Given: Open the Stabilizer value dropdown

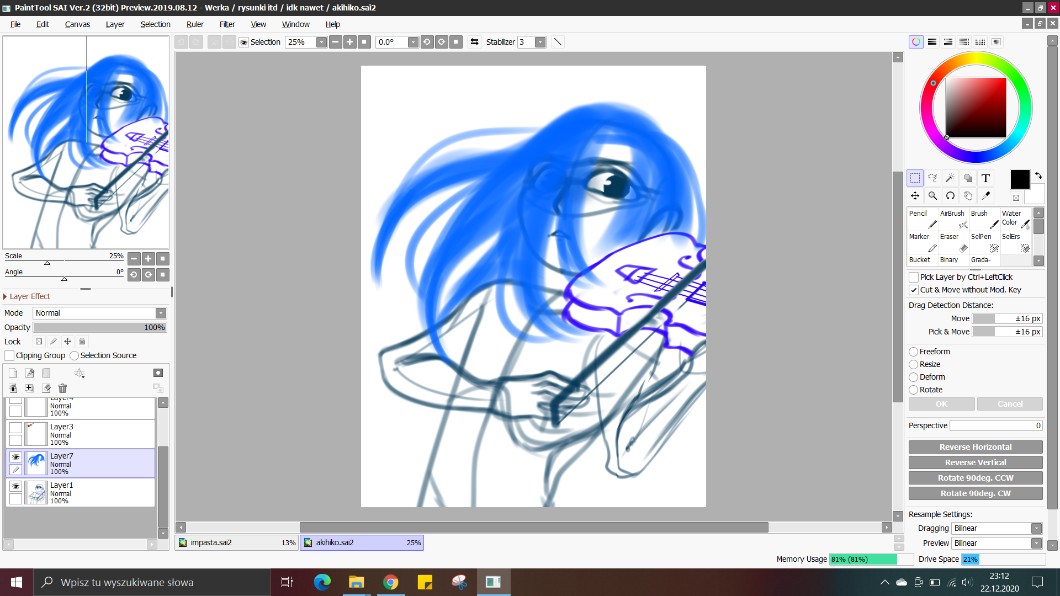Looking at the screenshot, I should (x=540, y=42).
